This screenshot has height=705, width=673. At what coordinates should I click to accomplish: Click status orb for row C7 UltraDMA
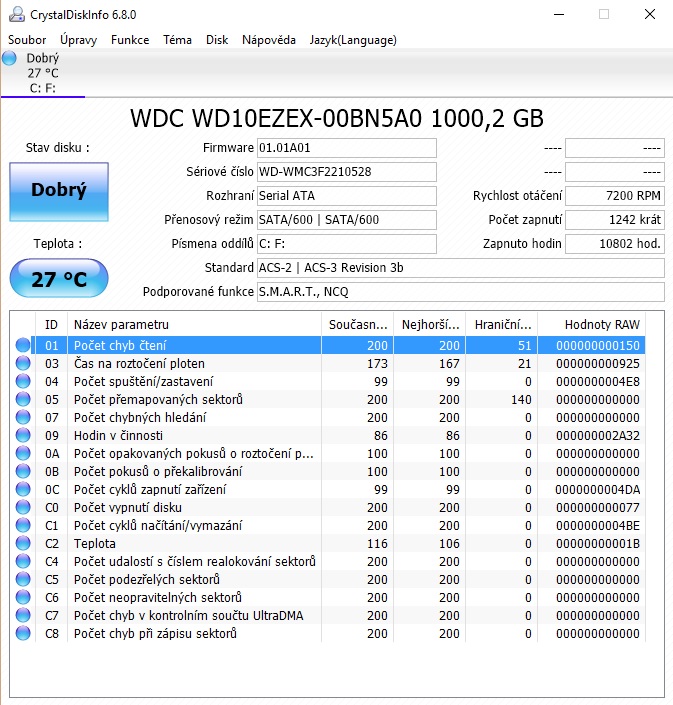tap(23, 615)
